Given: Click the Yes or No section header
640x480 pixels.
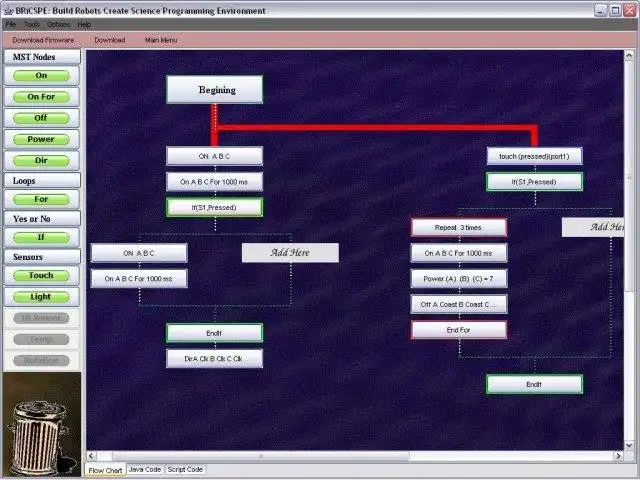Looking at the screenshot, I should tap(42, 219).
